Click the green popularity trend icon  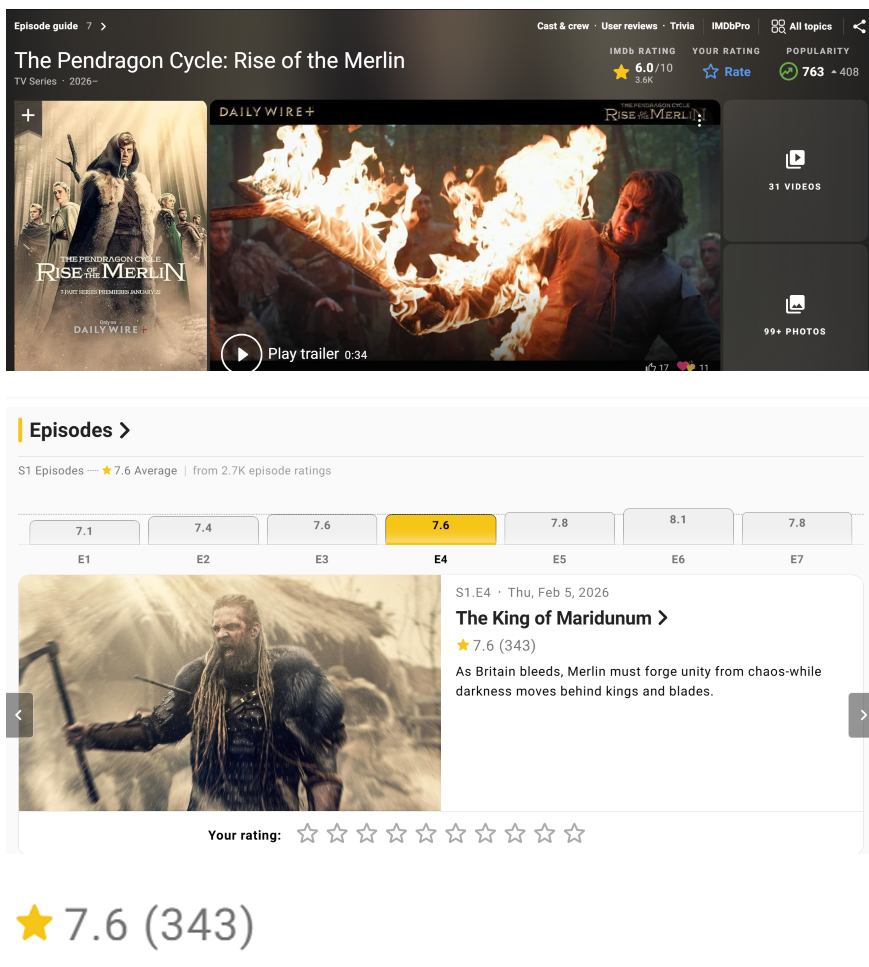[x=788, y=72]
